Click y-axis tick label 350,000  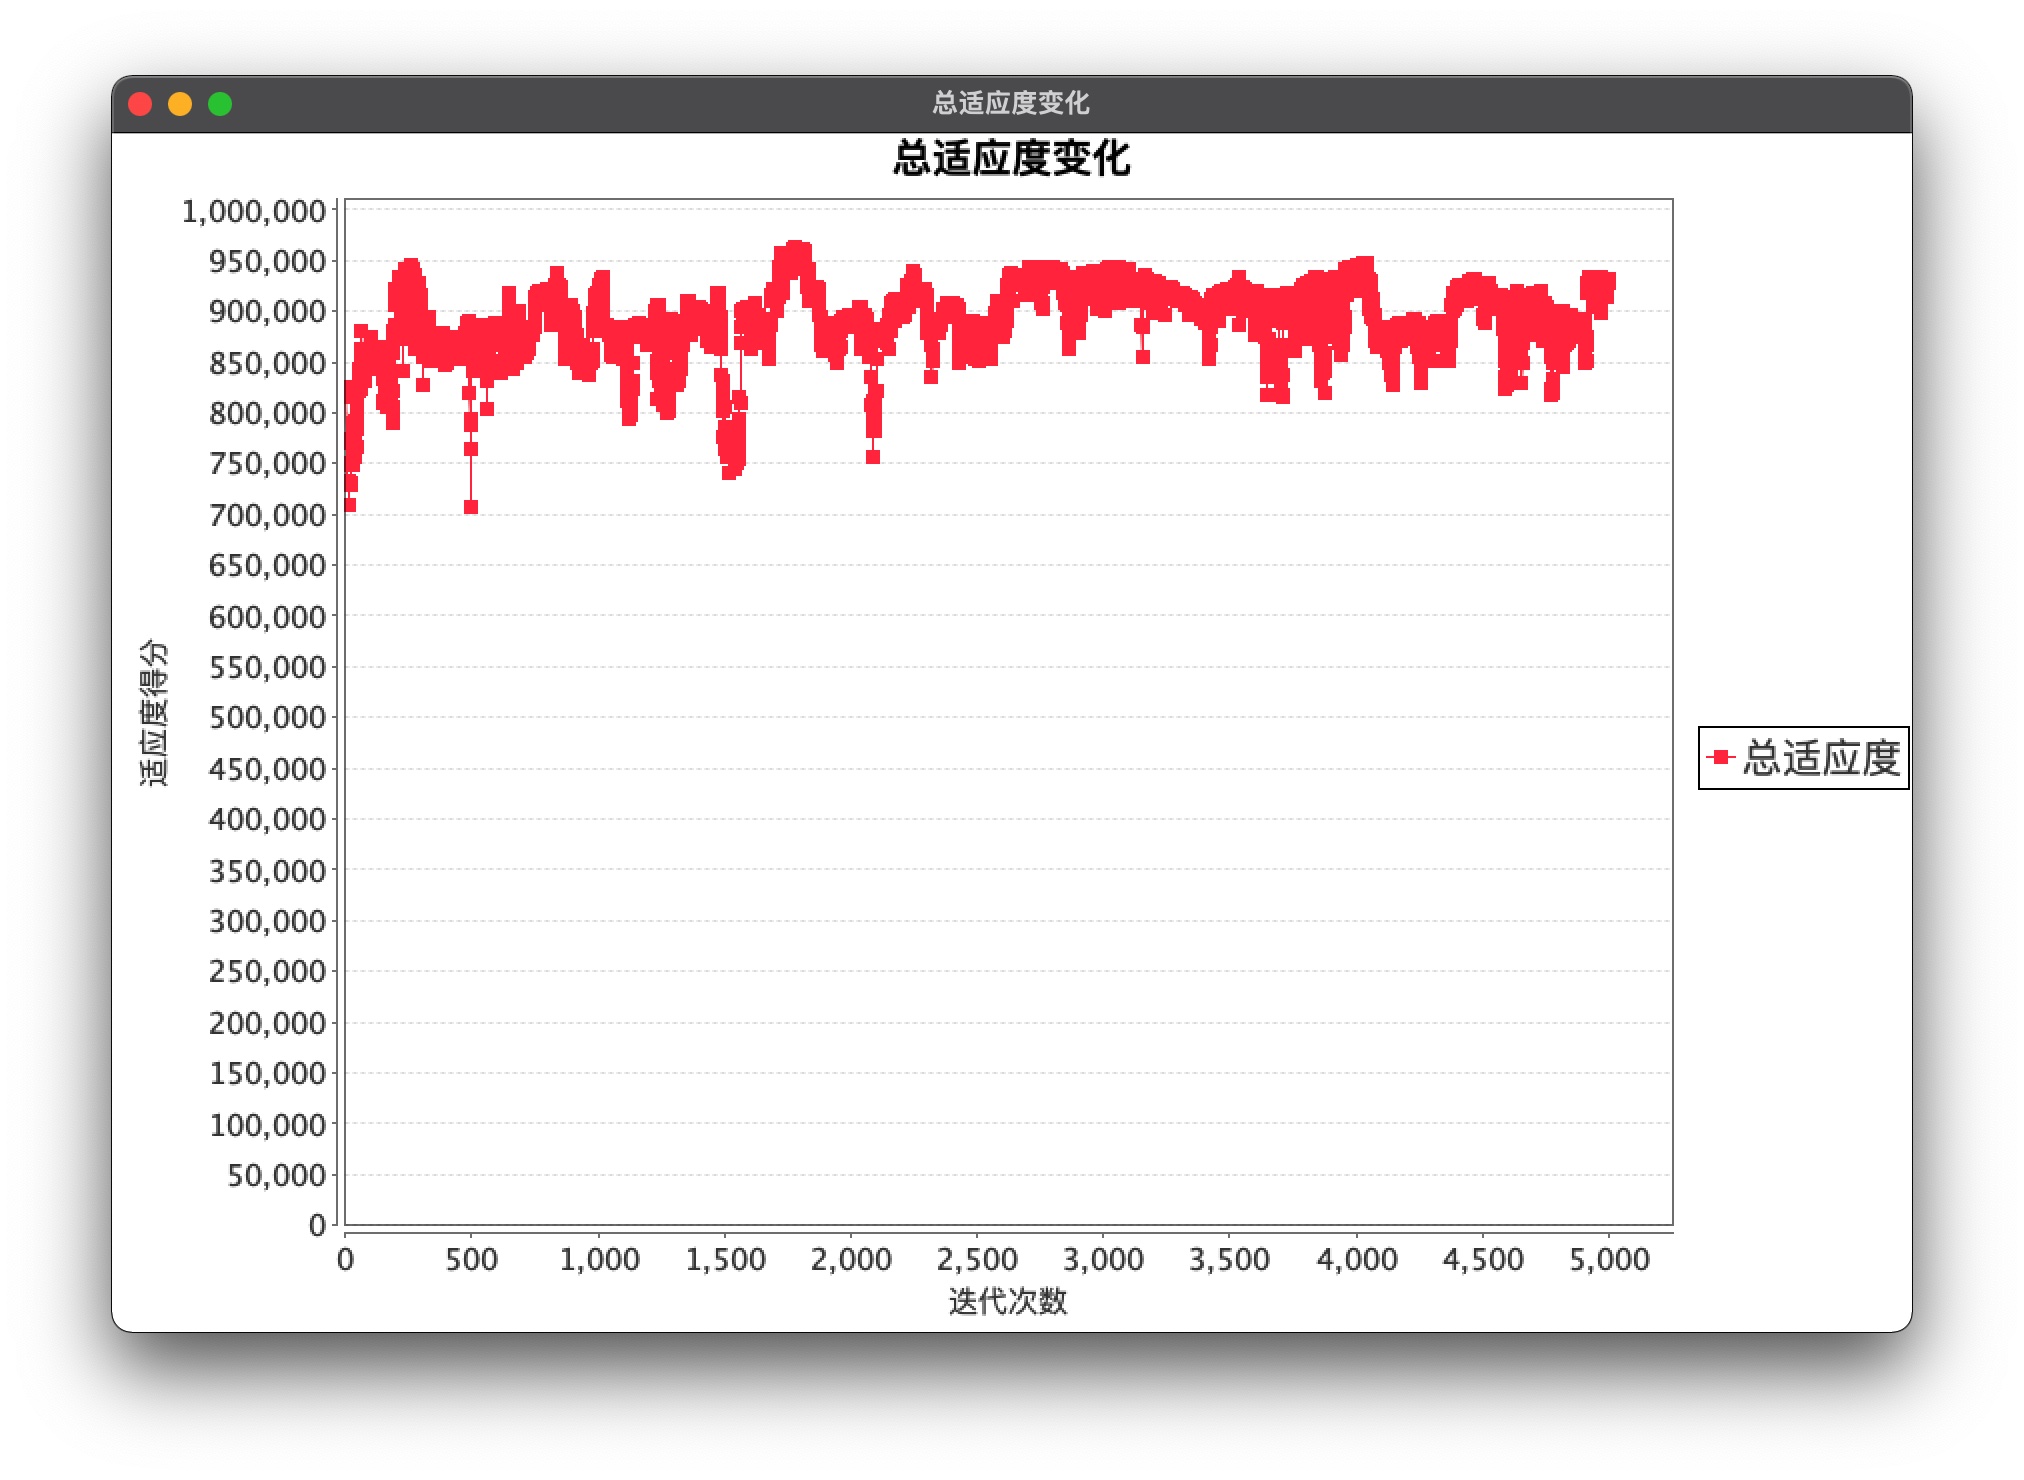tap(268, 871)
